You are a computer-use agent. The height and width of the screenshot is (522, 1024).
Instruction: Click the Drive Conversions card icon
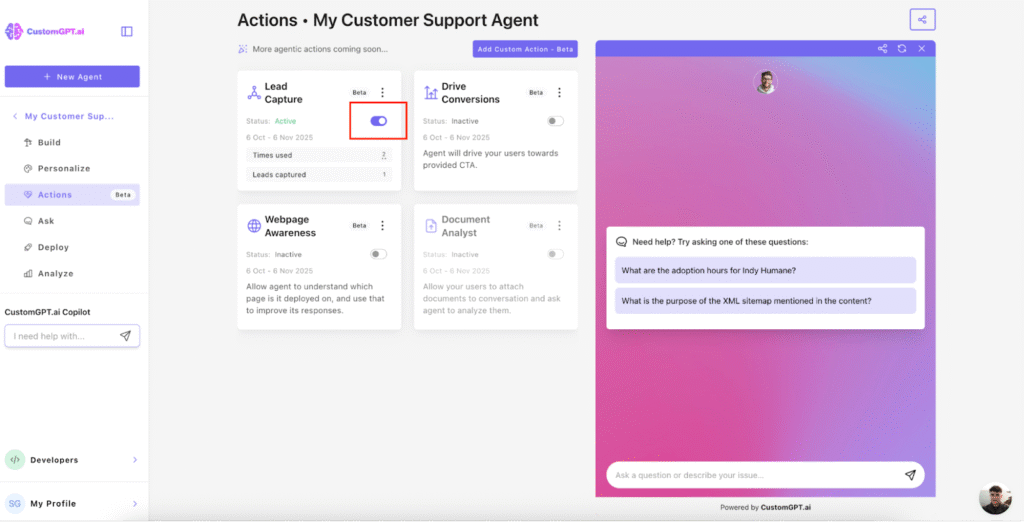(430, 93)
